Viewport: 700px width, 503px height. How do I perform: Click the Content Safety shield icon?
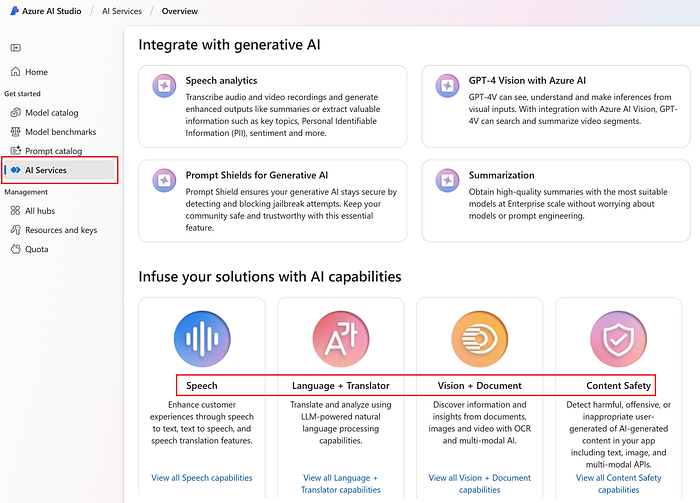[x=618, y=340]
